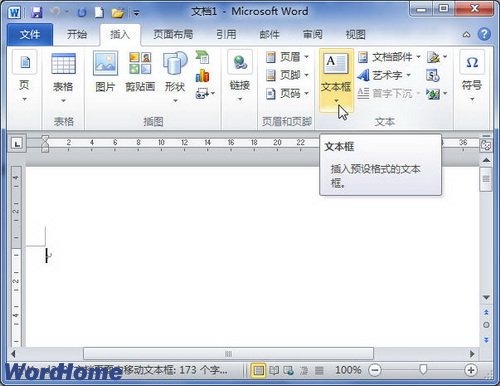
Task: Zoom out with the minus button
Action: pos(375,370)
